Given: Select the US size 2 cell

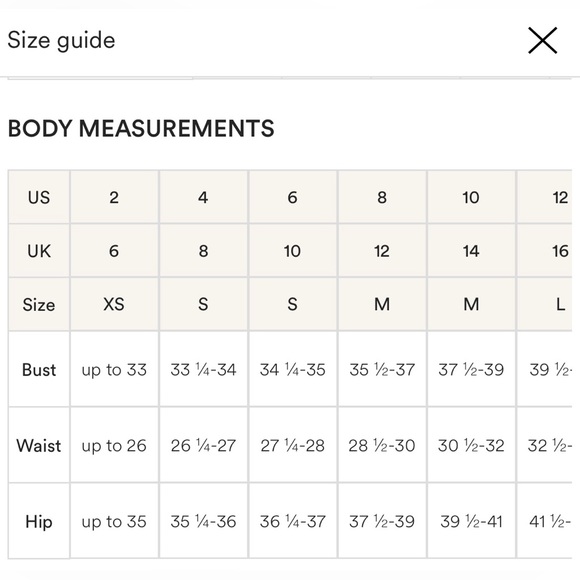Looking at the screenshot, I should coord(114,197).
